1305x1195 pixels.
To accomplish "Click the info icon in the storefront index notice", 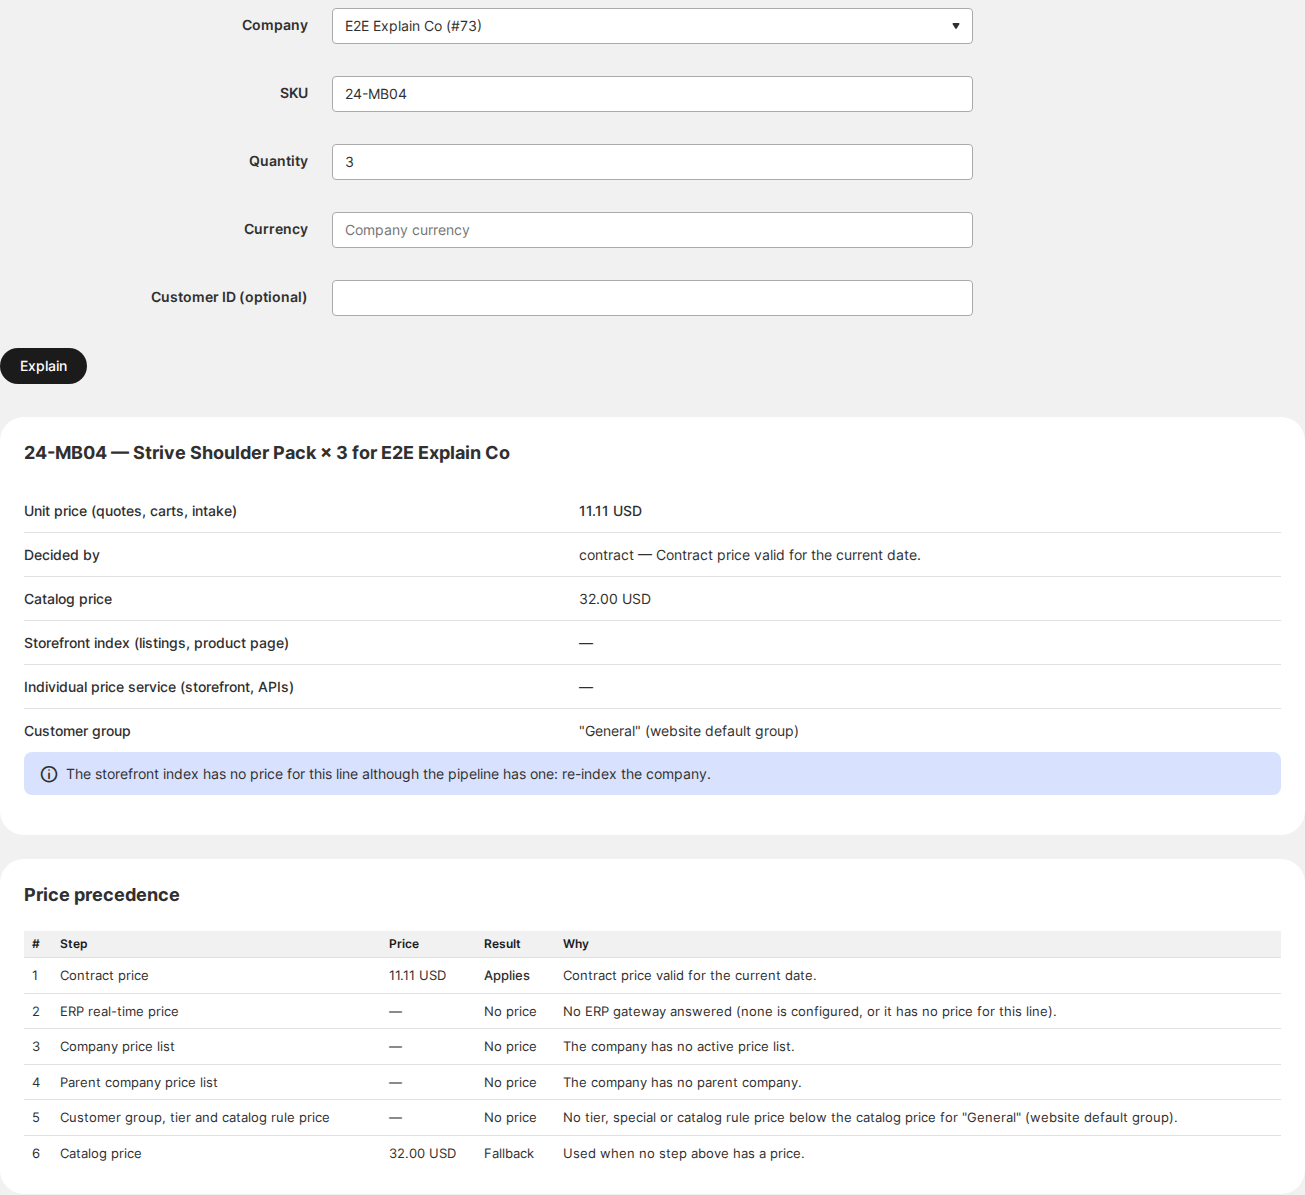I will (x=48, y=774).
